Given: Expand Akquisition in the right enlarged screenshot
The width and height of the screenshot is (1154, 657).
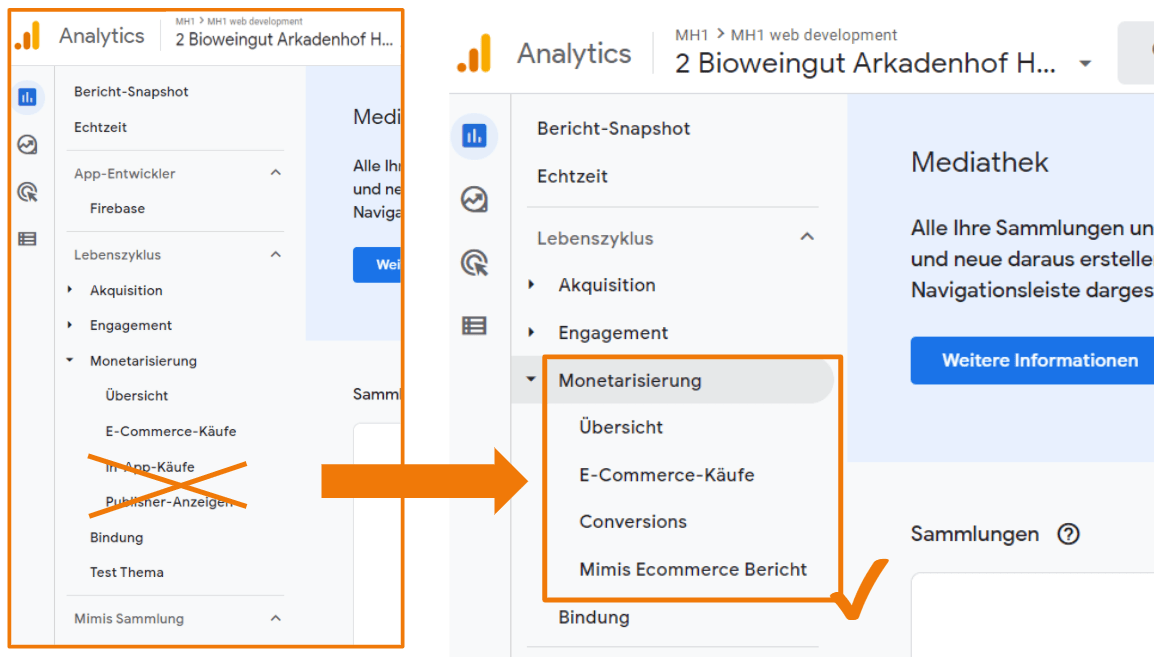Looking at the screenshot, I should (532, 285).
